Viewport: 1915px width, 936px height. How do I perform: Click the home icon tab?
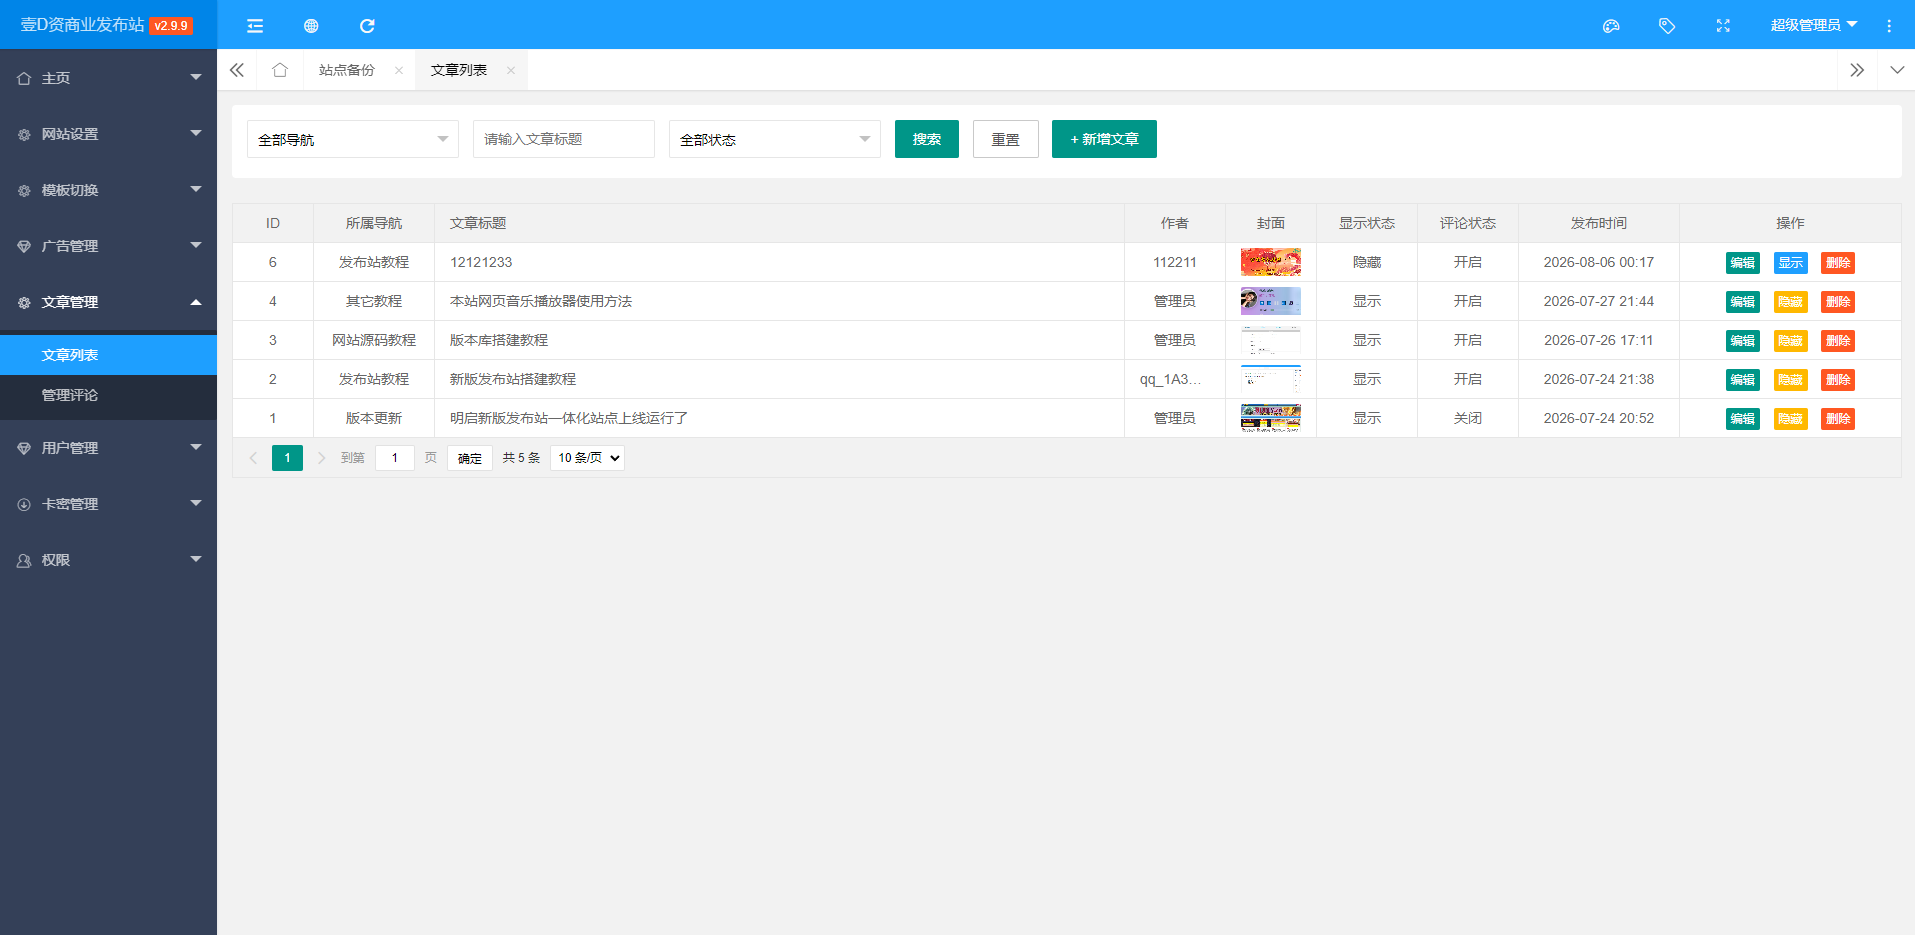[280, 70]
